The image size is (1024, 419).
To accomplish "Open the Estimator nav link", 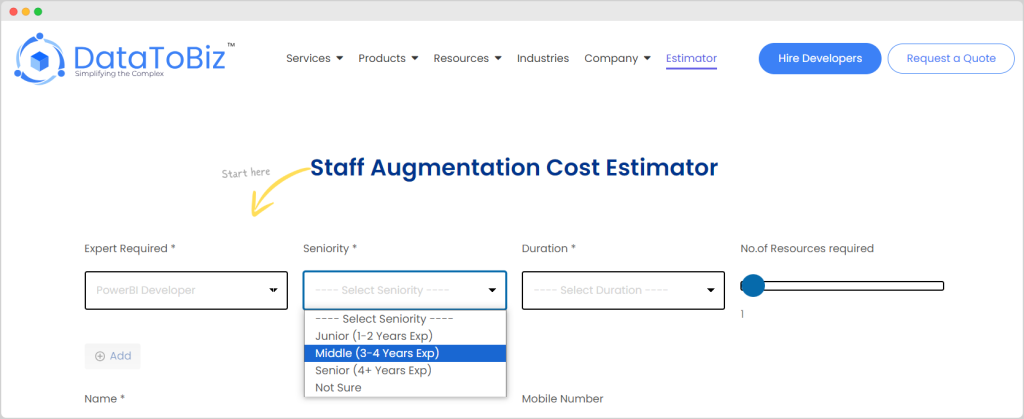I will (x=691, y=58).
